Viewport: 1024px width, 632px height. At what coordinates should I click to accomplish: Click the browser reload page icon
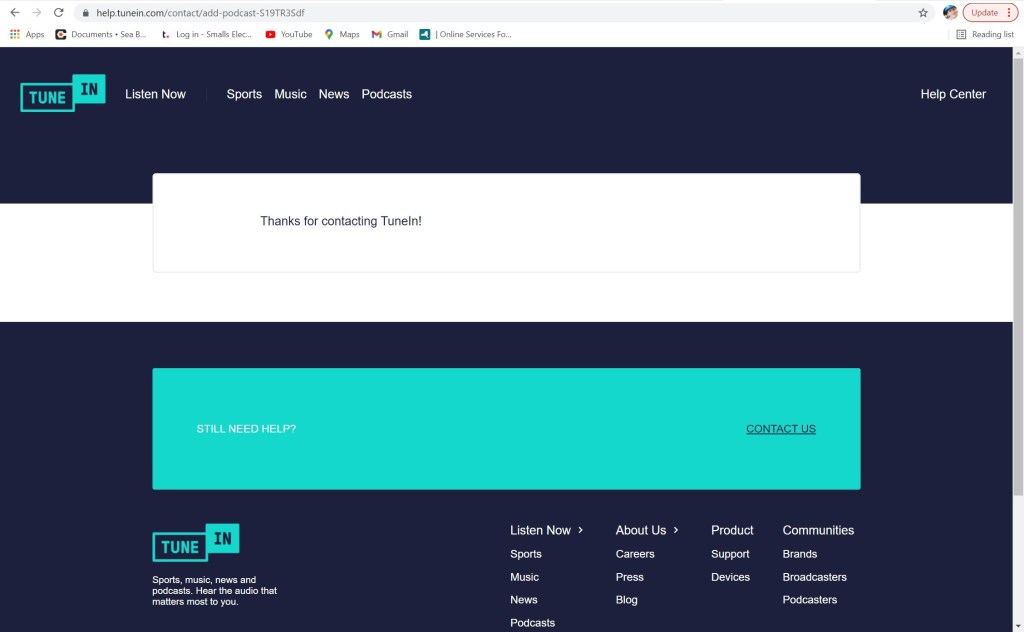pyautogui.click(x=58, y=13)
